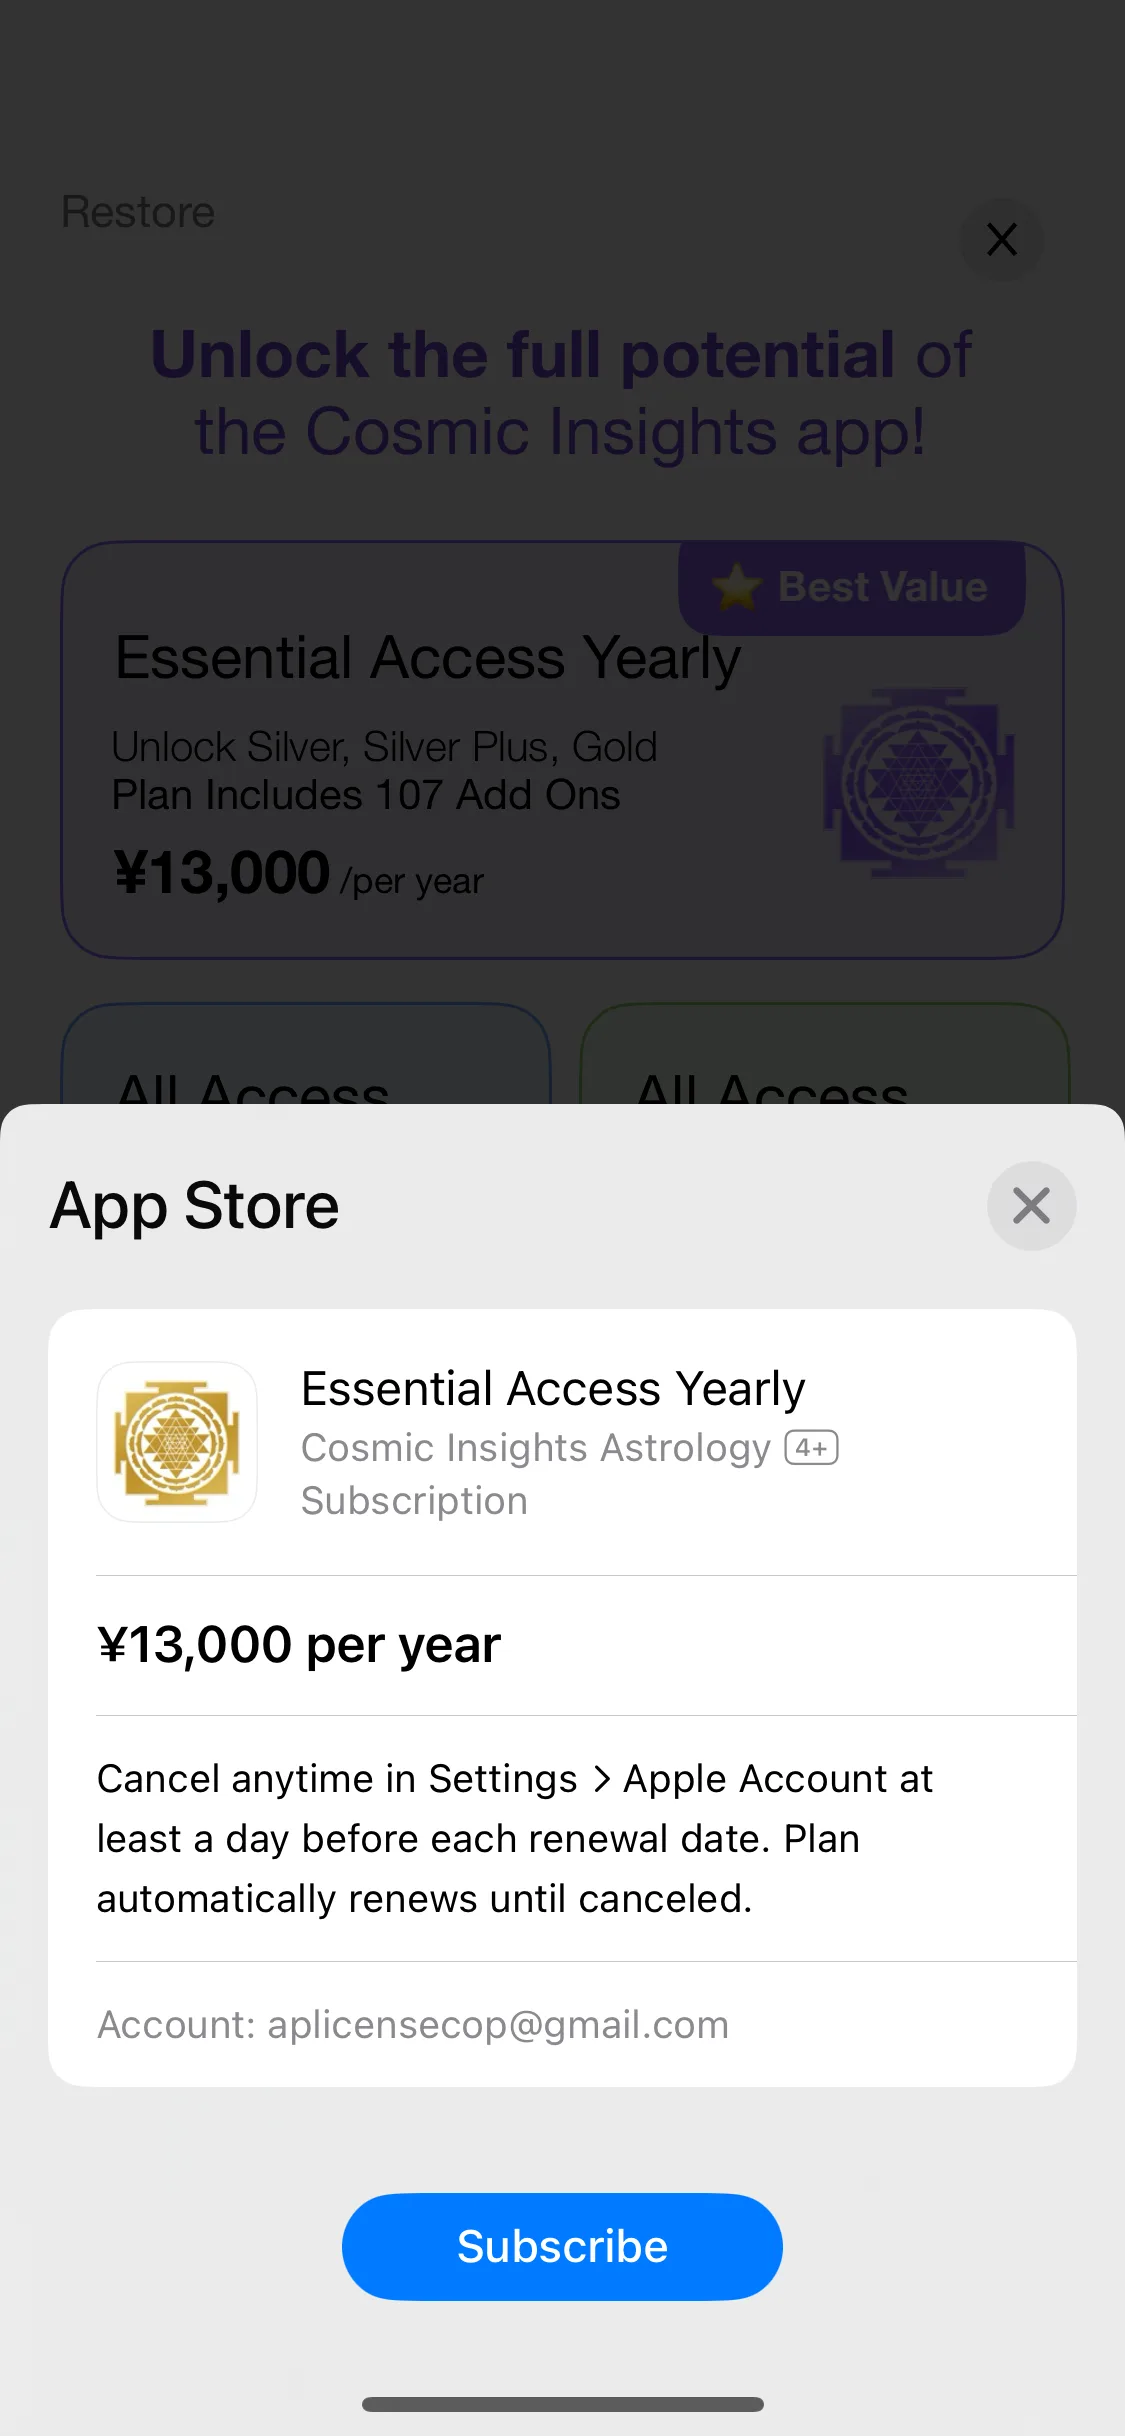Tap the chevron in Settings > Apple Account

tap(601, 1779)
